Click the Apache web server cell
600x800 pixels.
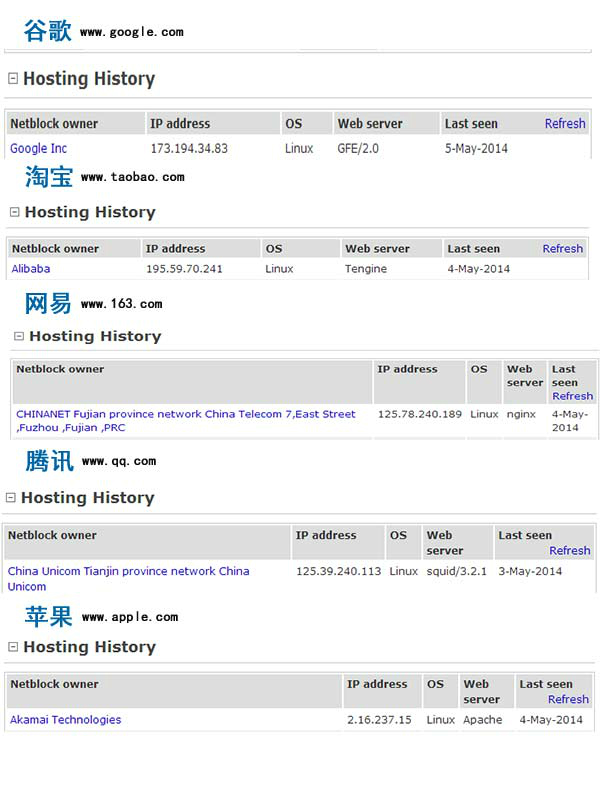click(483, 720)
